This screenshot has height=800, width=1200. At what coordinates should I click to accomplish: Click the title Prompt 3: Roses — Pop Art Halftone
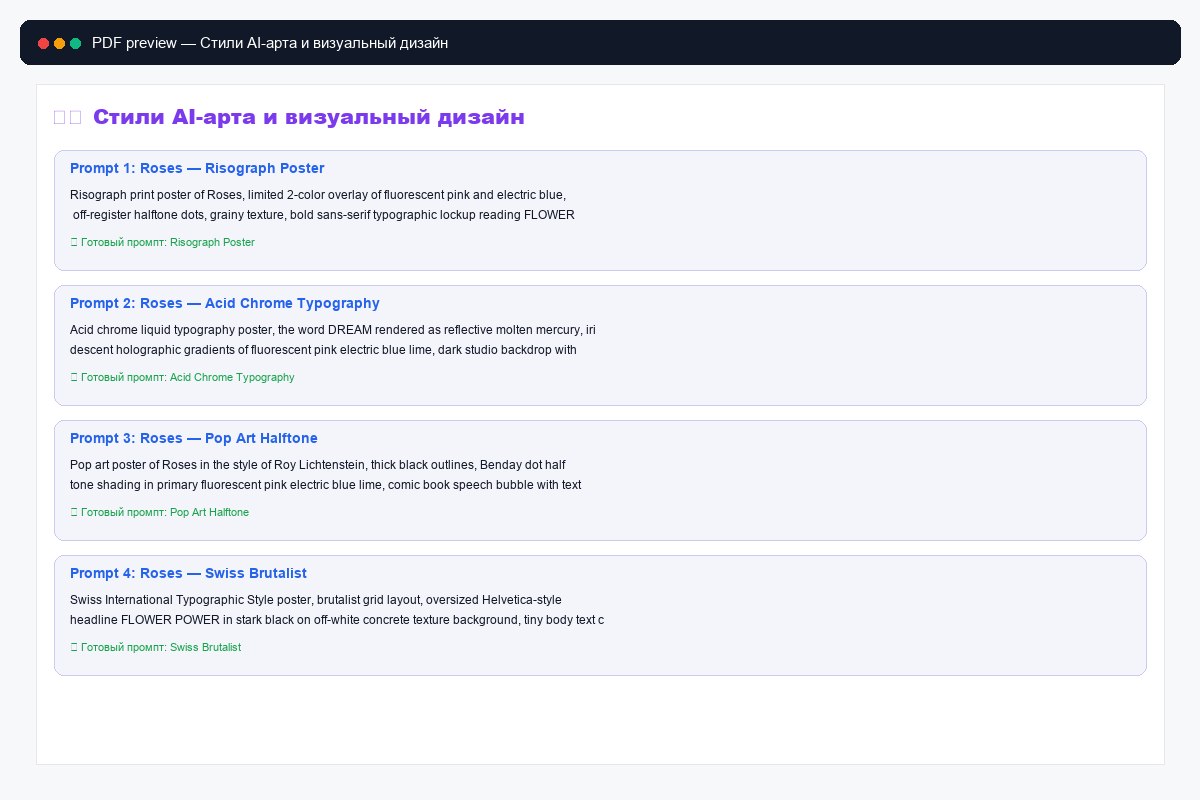coord(194,438)
